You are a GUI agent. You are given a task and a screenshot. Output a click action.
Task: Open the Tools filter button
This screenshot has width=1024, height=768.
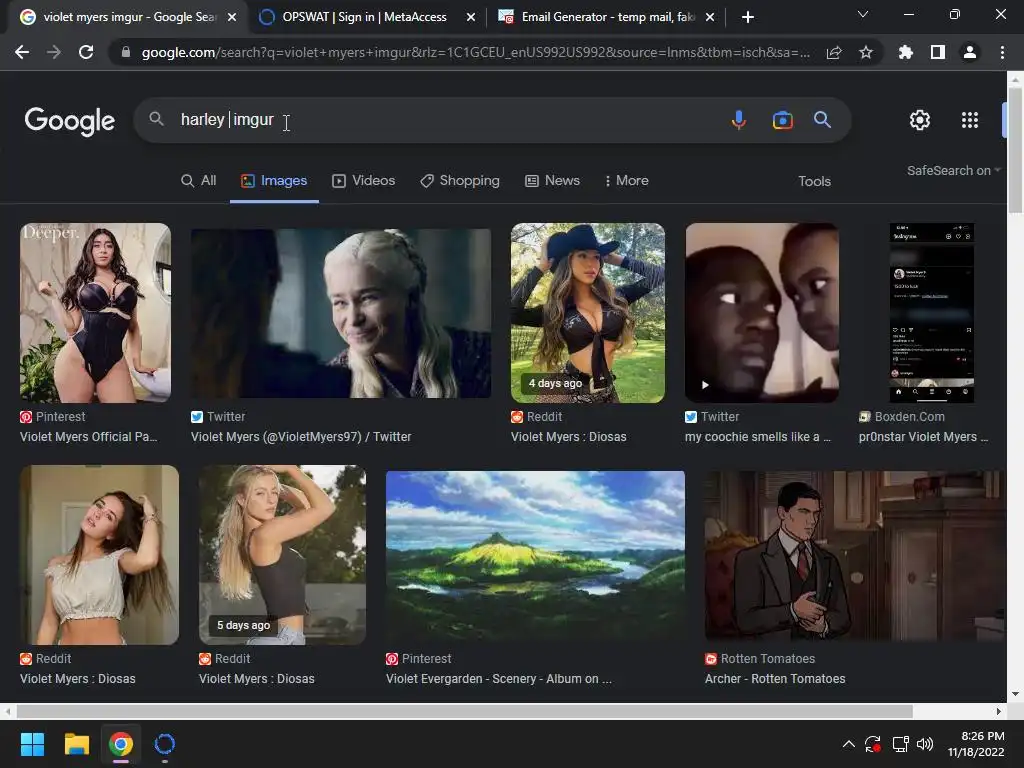(x=814, y=182)
